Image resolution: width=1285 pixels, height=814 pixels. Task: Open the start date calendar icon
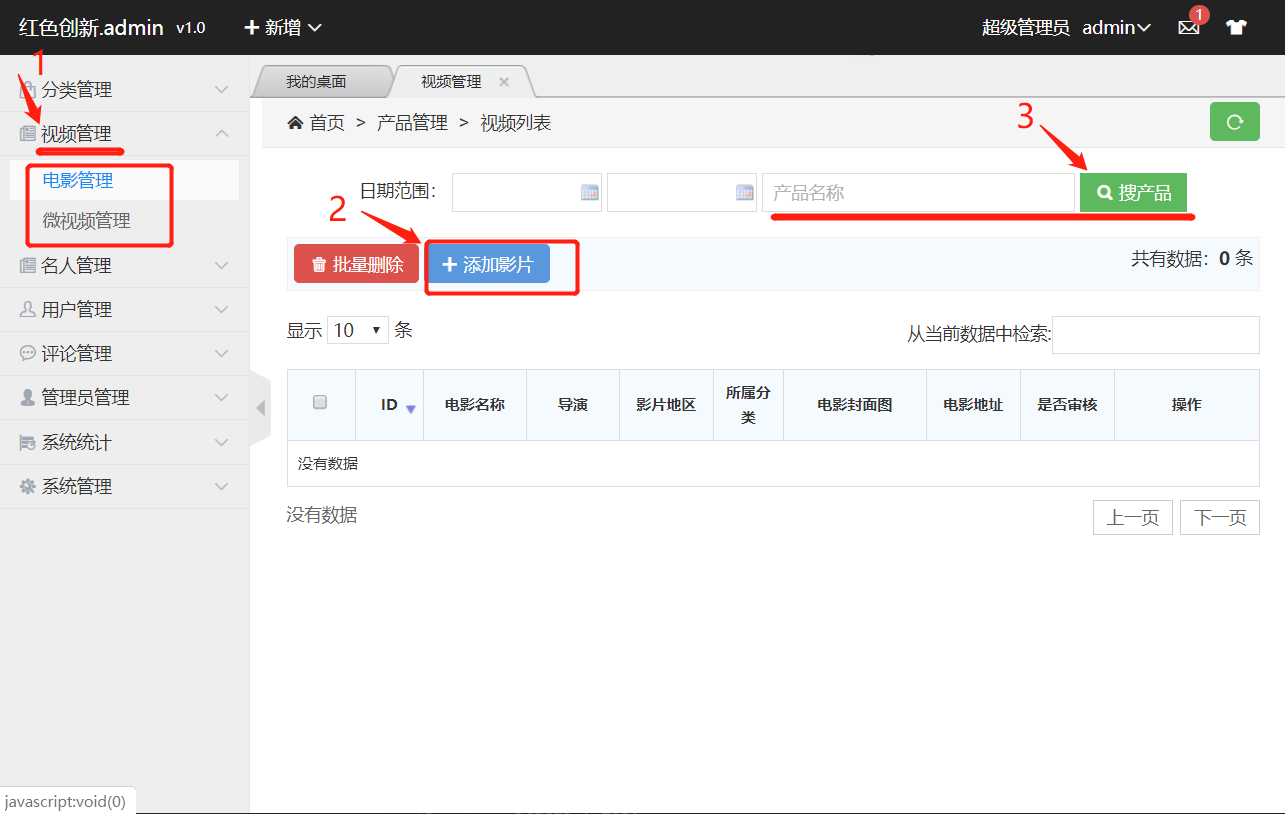(x=590, y=193)
